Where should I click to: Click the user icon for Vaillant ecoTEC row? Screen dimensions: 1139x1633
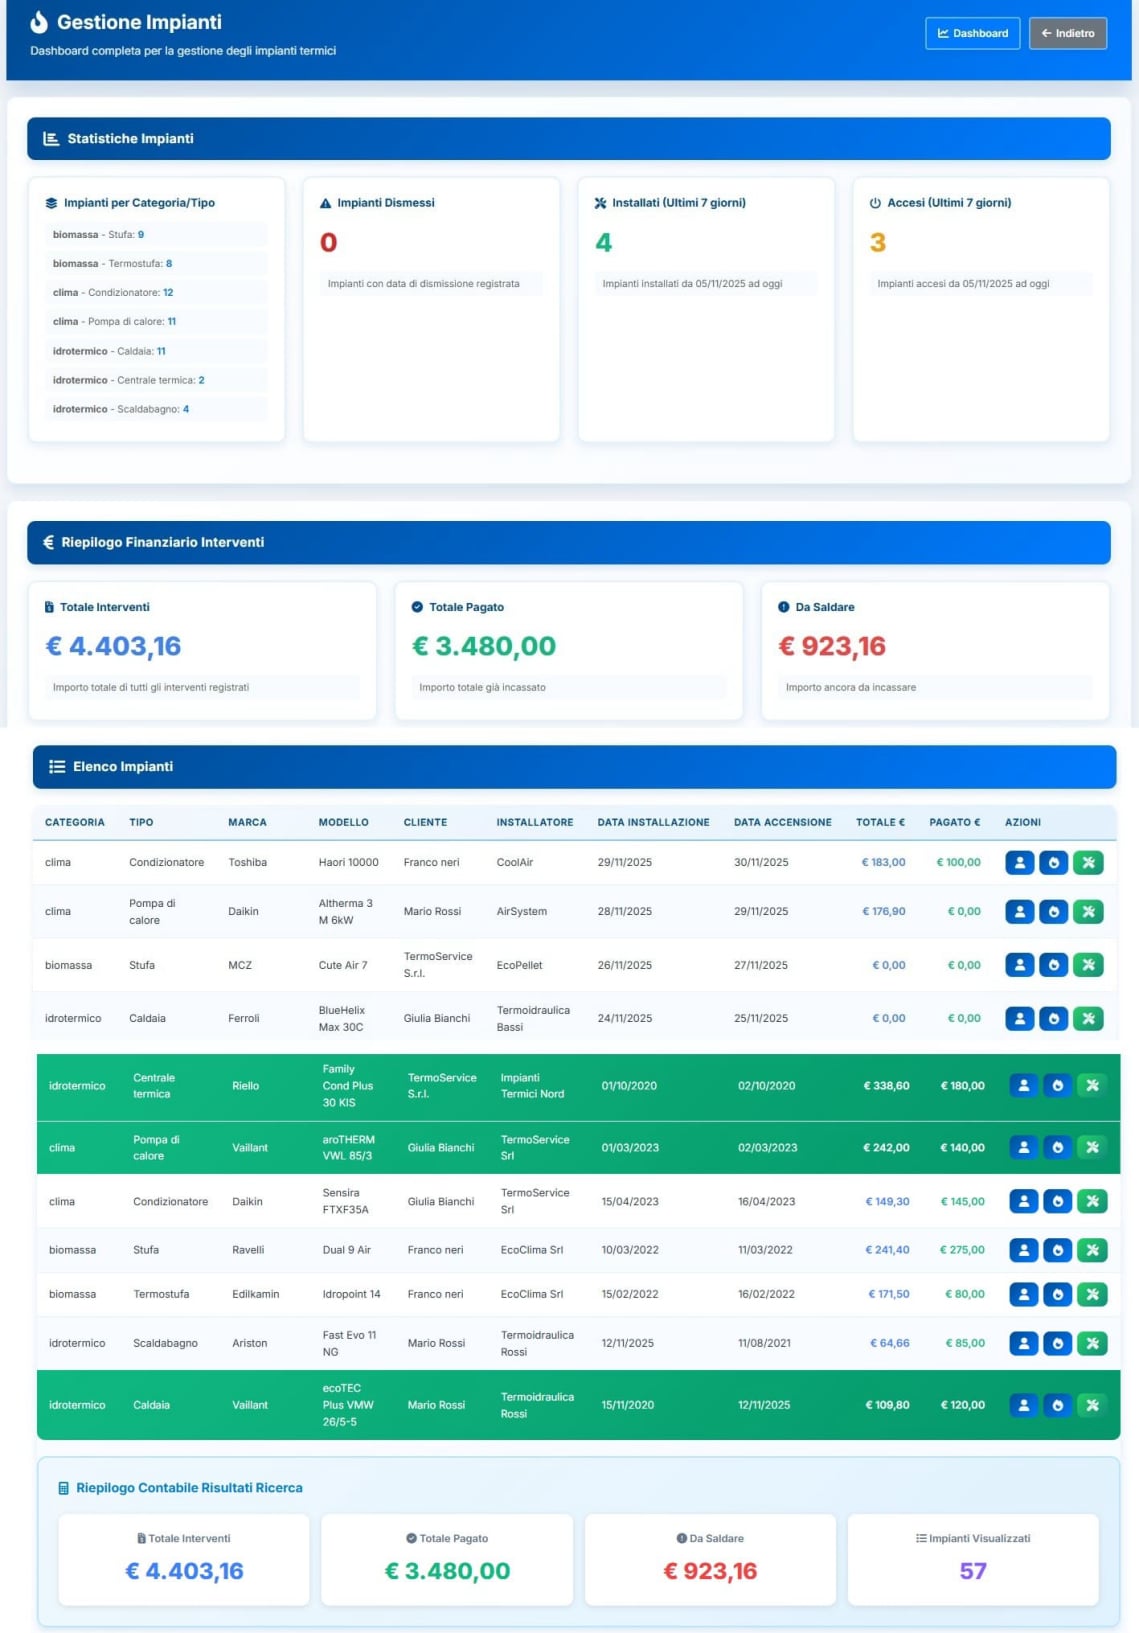pos(1023,1405)
